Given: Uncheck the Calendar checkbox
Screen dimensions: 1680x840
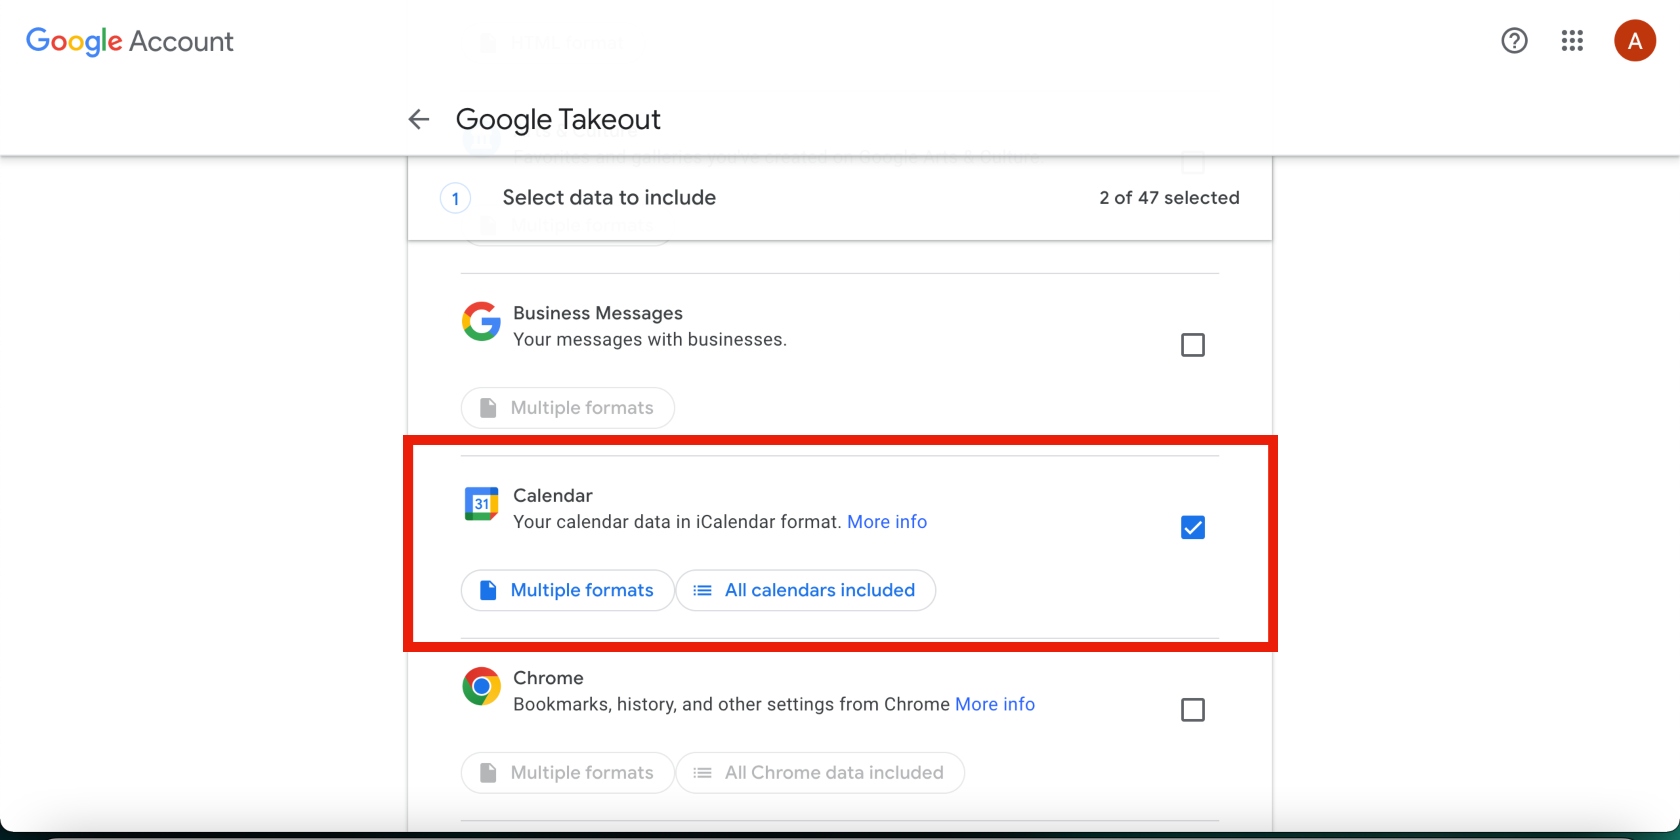Looking at the screenshot, I should pos(1193,527).
